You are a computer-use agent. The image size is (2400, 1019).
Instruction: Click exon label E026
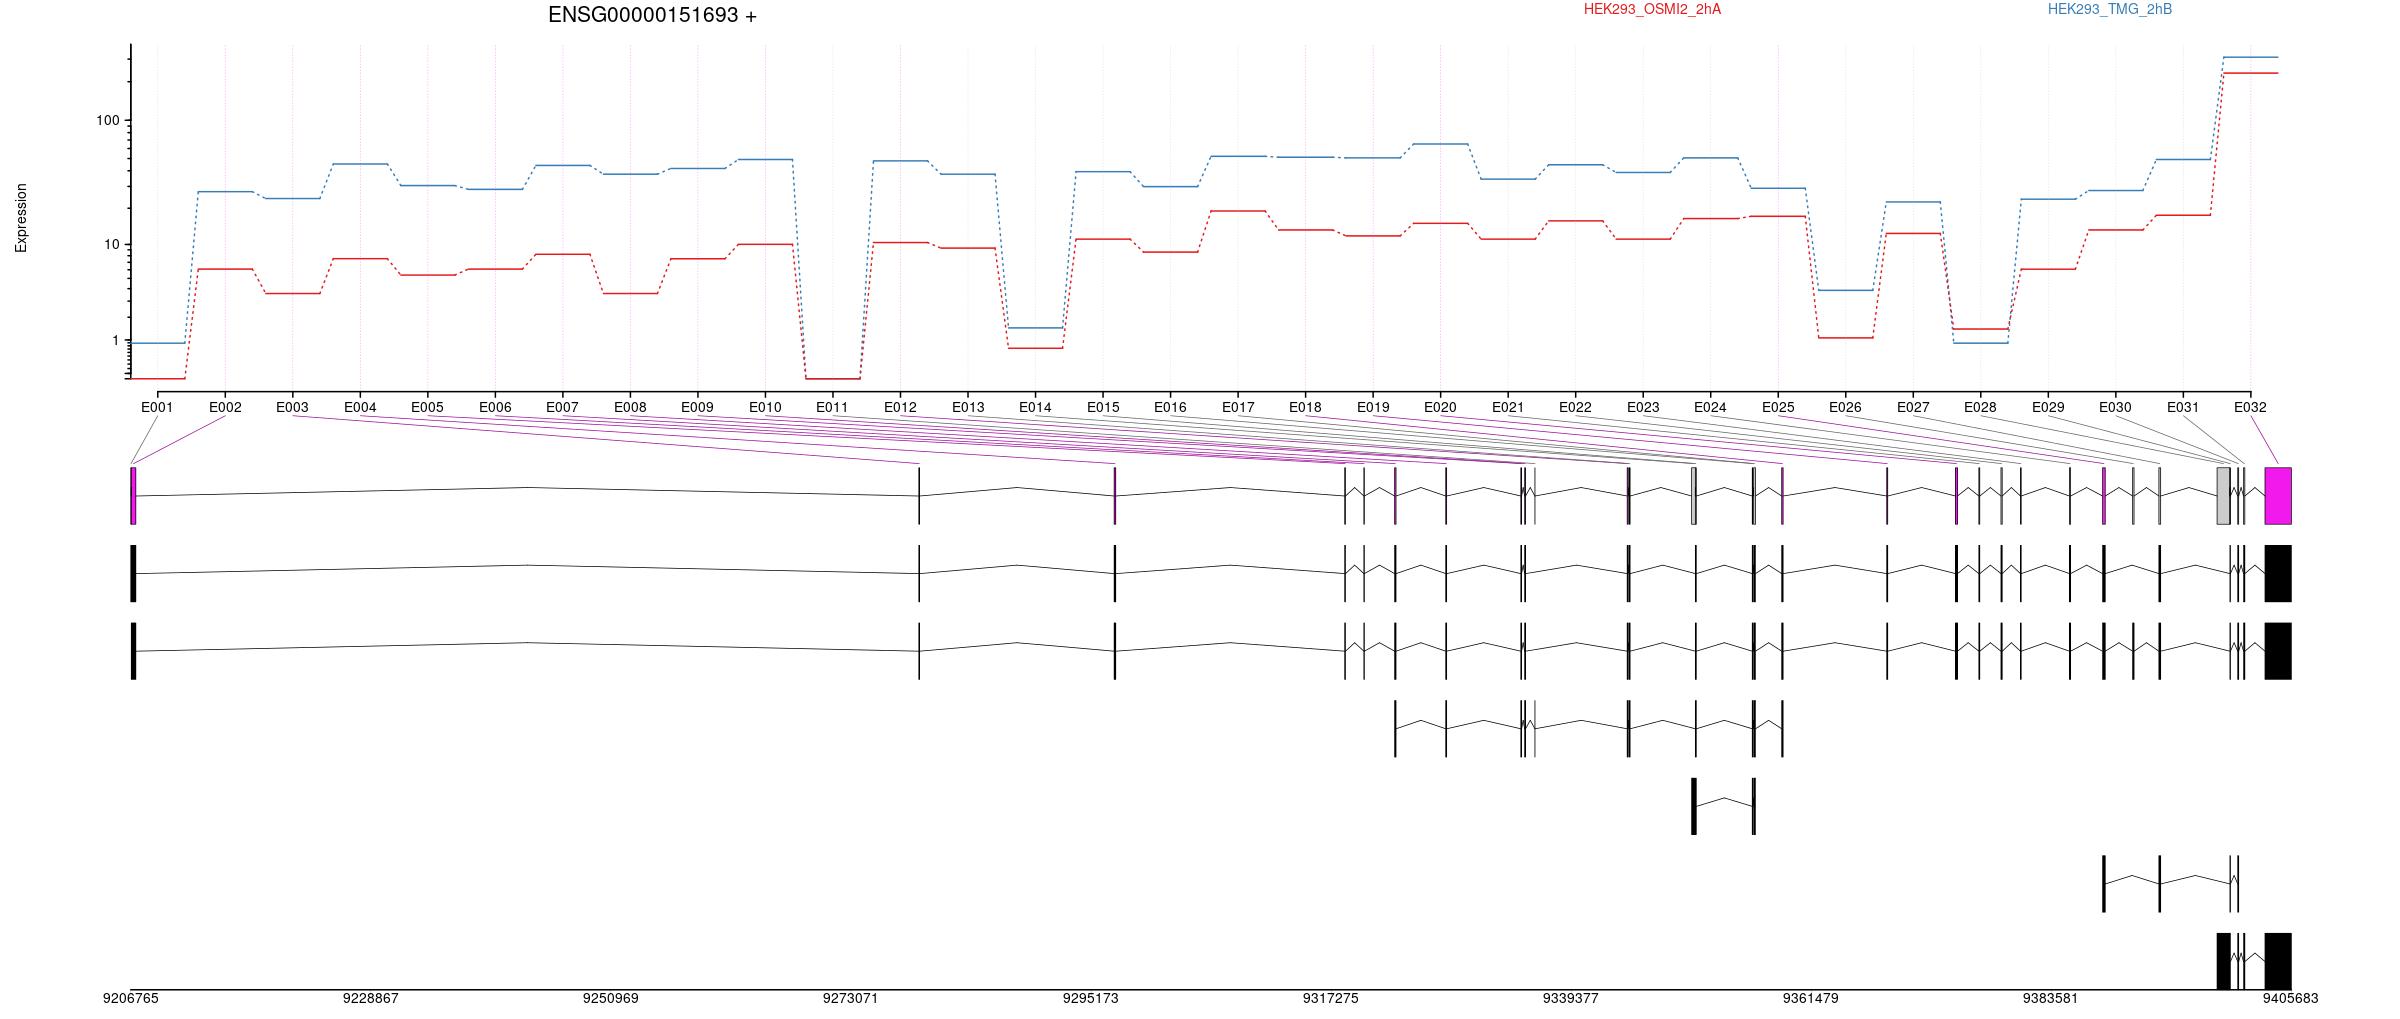tap(1845, 407)
